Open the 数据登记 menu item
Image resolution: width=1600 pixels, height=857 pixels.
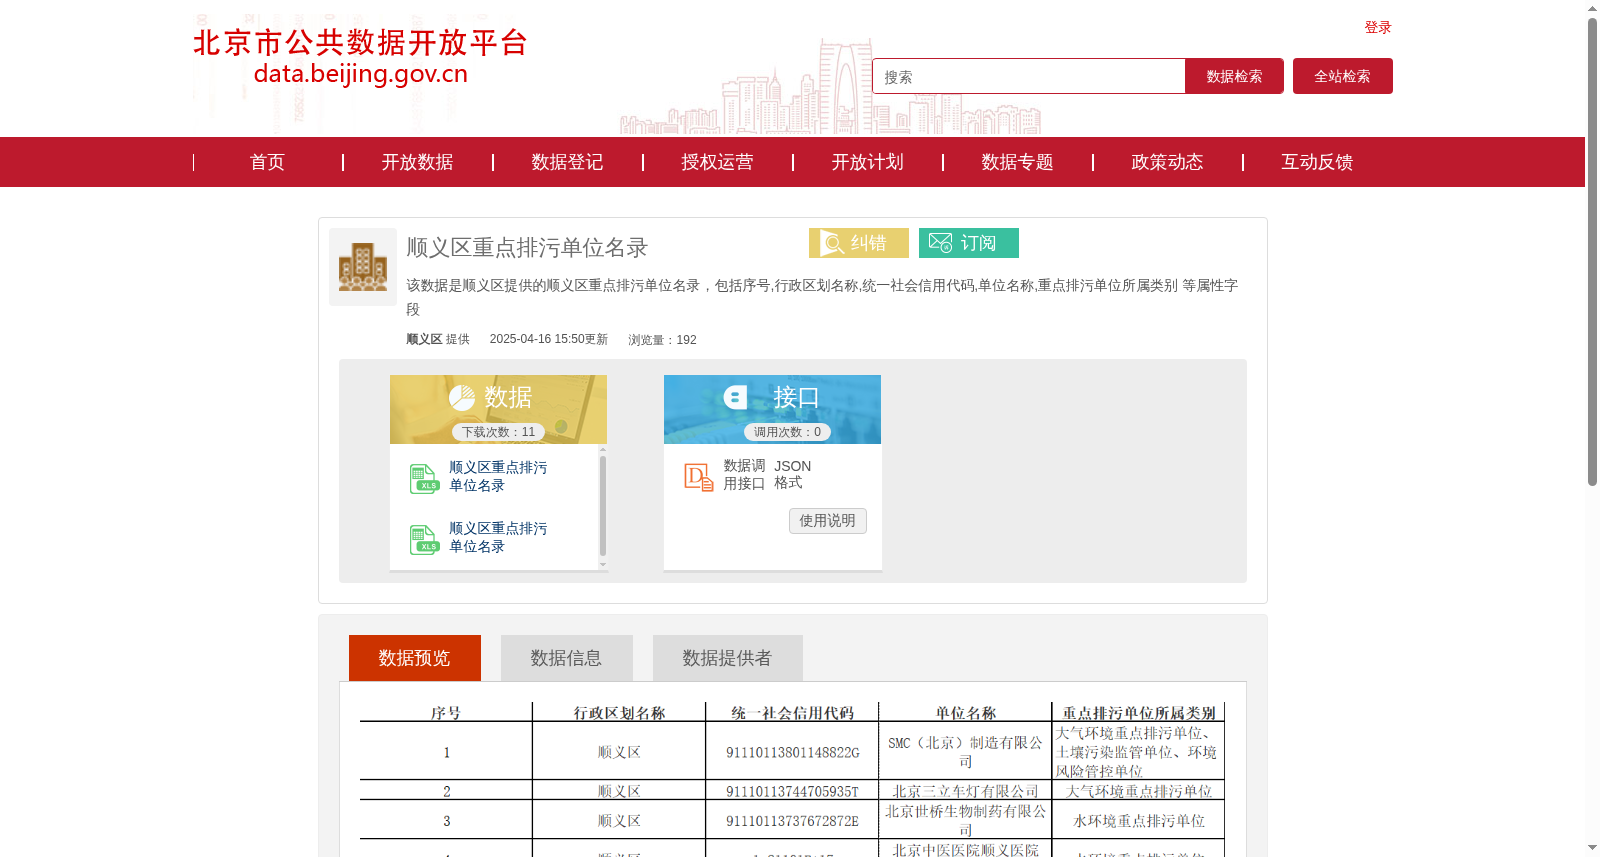[567, 162]
